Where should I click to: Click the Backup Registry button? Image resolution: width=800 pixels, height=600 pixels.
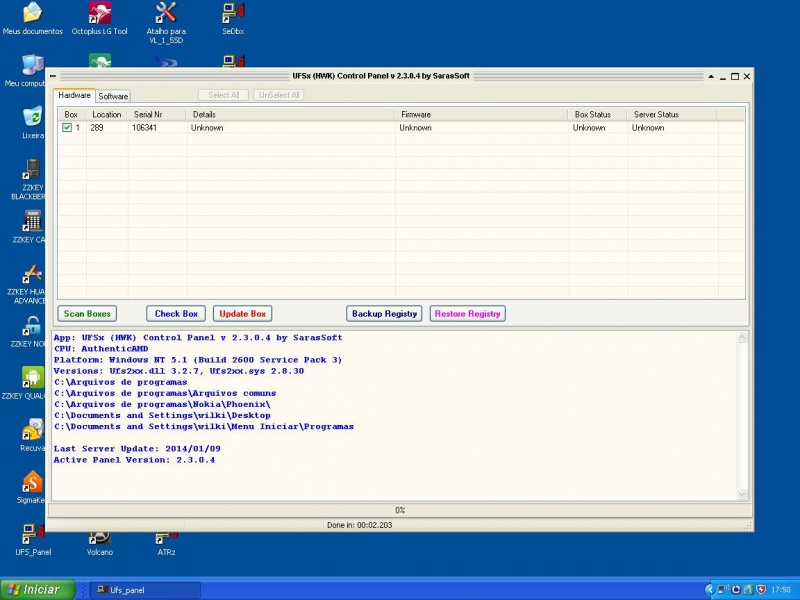tap(384, 314)
